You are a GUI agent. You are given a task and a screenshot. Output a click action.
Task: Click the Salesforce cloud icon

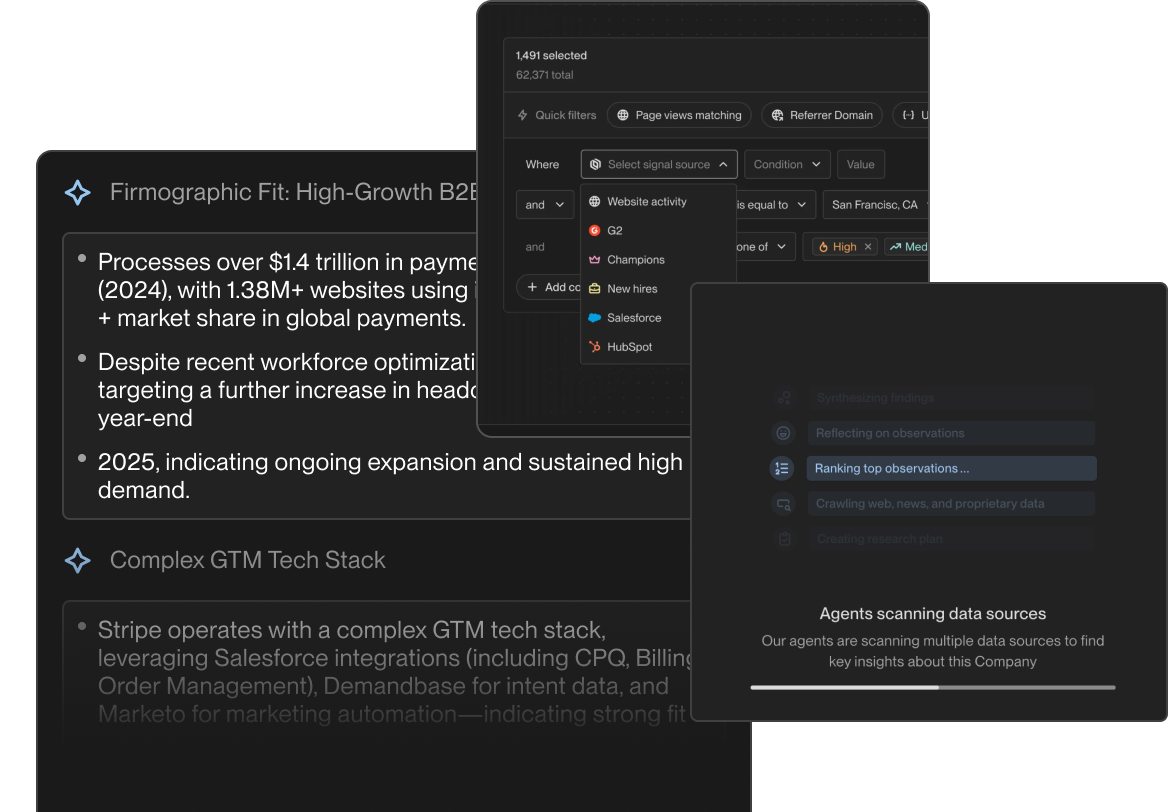(594, 317)
